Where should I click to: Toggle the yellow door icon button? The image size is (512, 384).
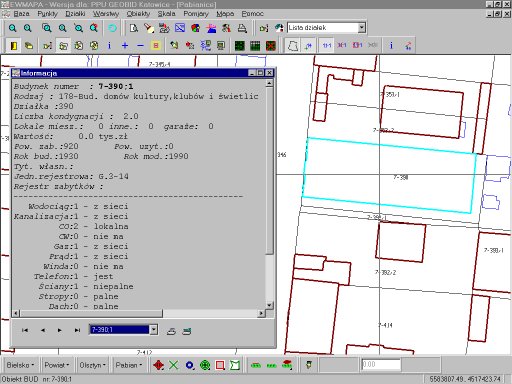click(x=14, y=45)
